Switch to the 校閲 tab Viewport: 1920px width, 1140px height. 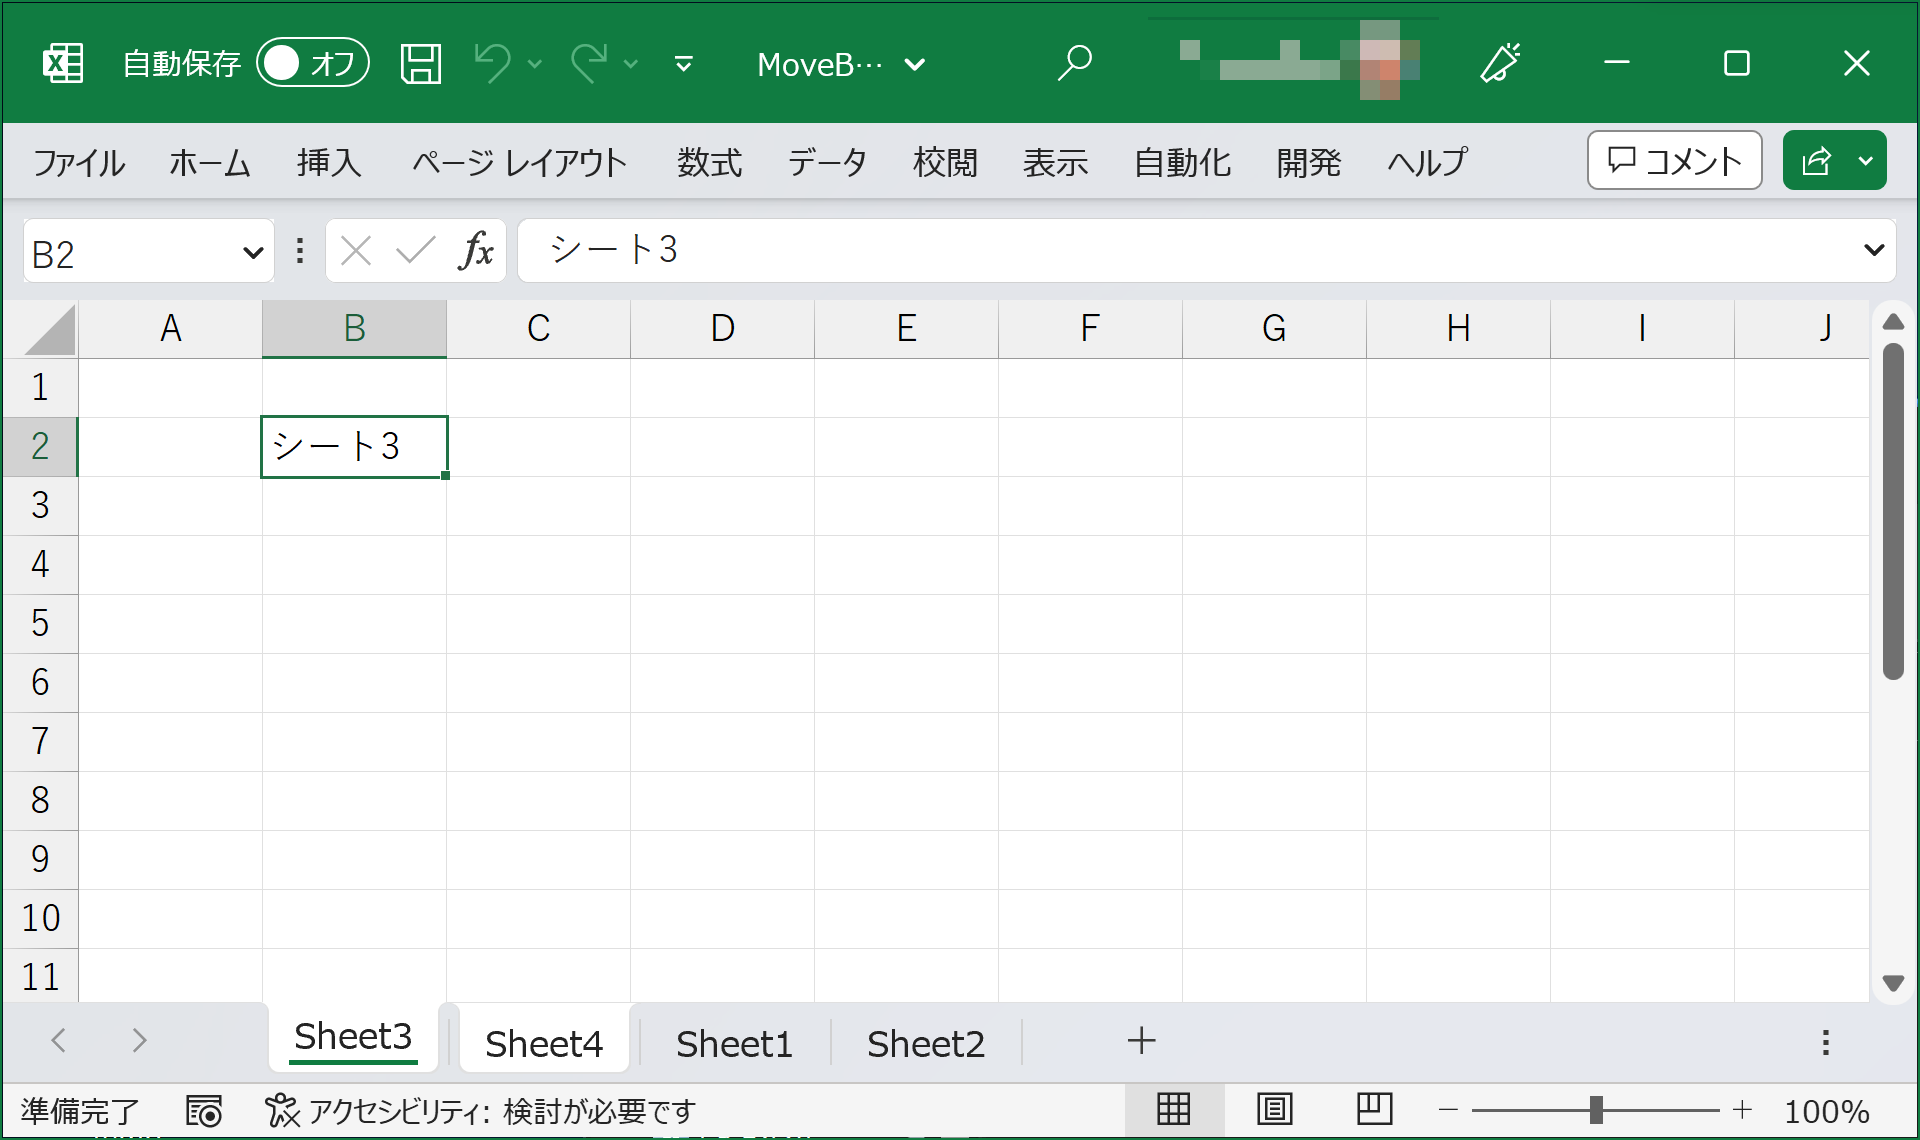pos(945,162)
